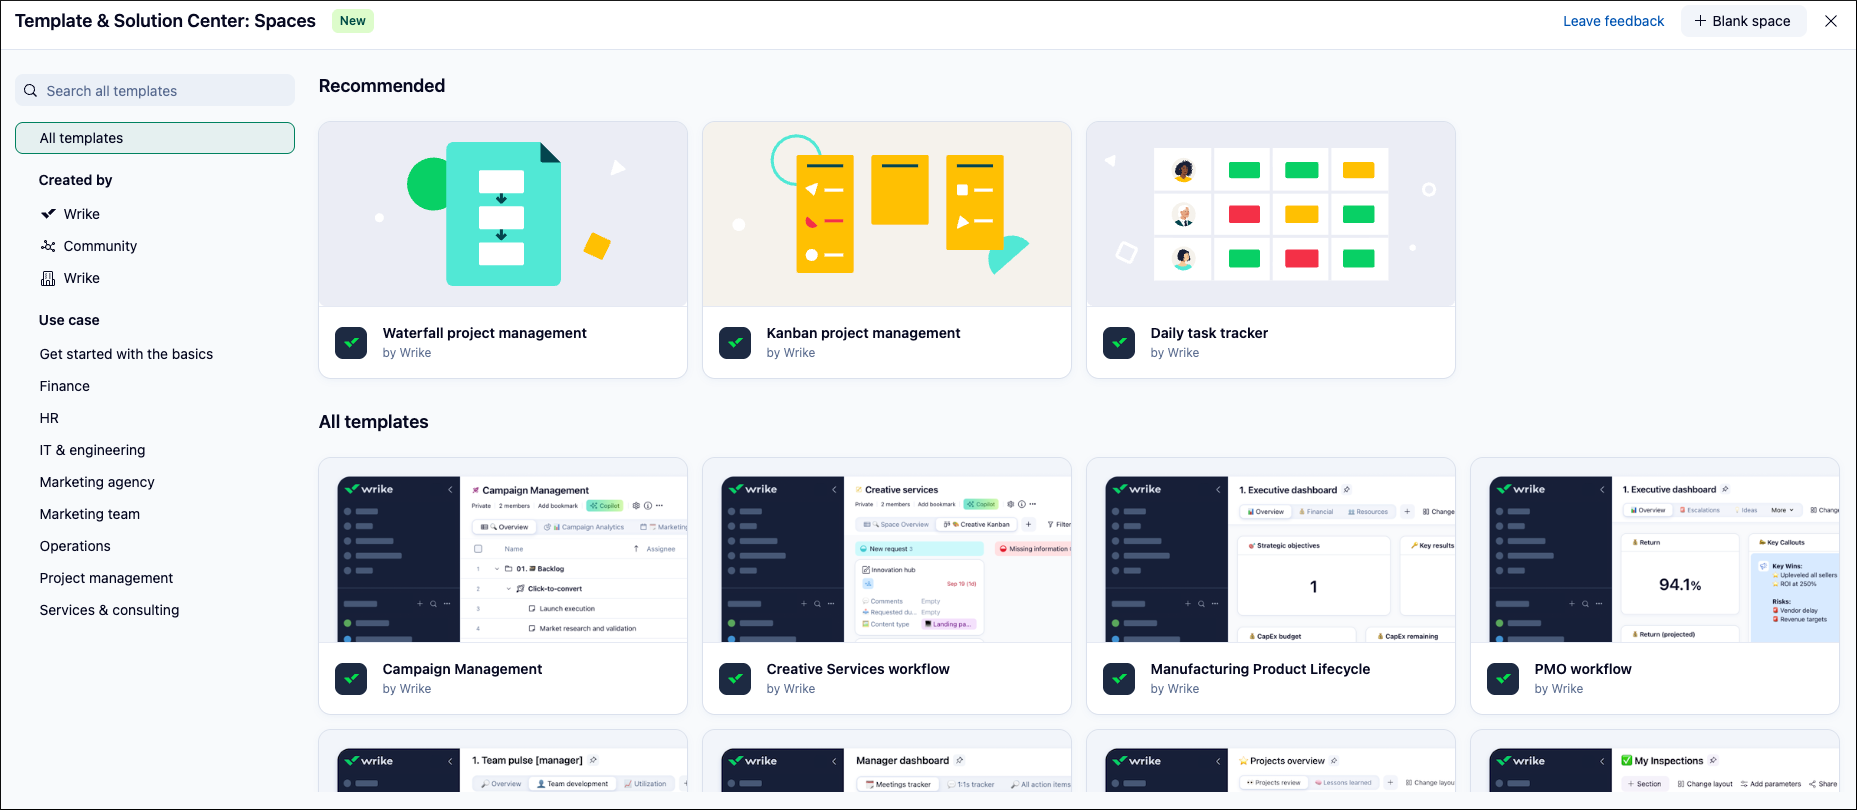This screenshot has height=810, width=1857.
Task: Click the Wrike badge on Kanban project management
Action: pos(735,343)
